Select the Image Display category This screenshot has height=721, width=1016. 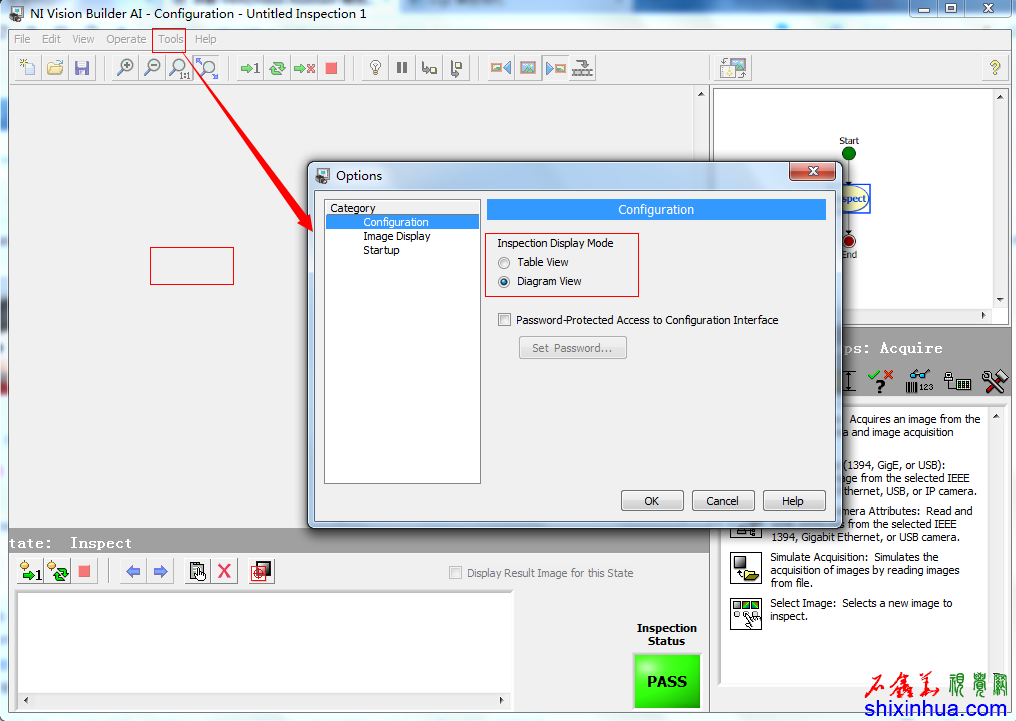(397, 236)
